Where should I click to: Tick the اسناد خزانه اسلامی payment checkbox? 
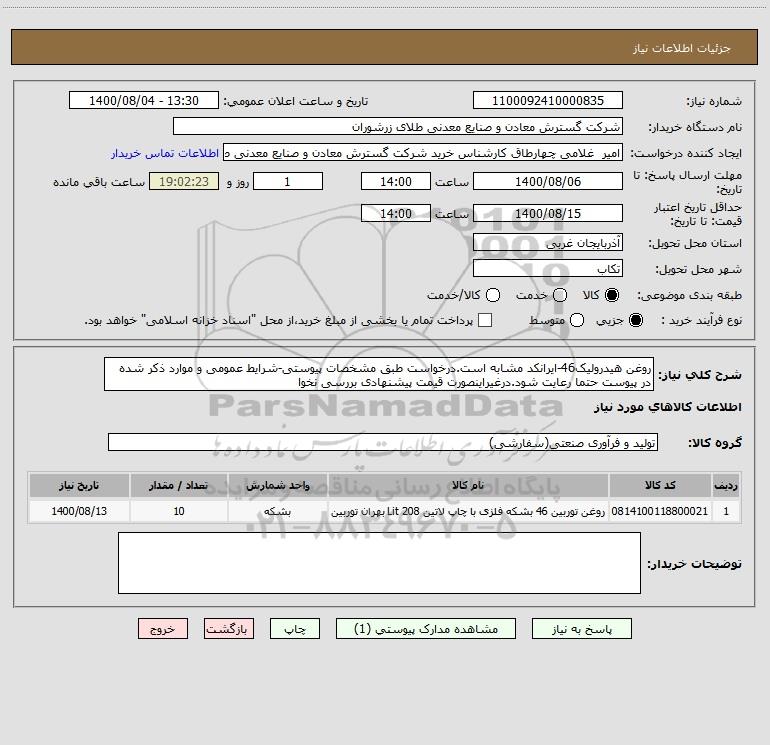click(x=485, y=320)
